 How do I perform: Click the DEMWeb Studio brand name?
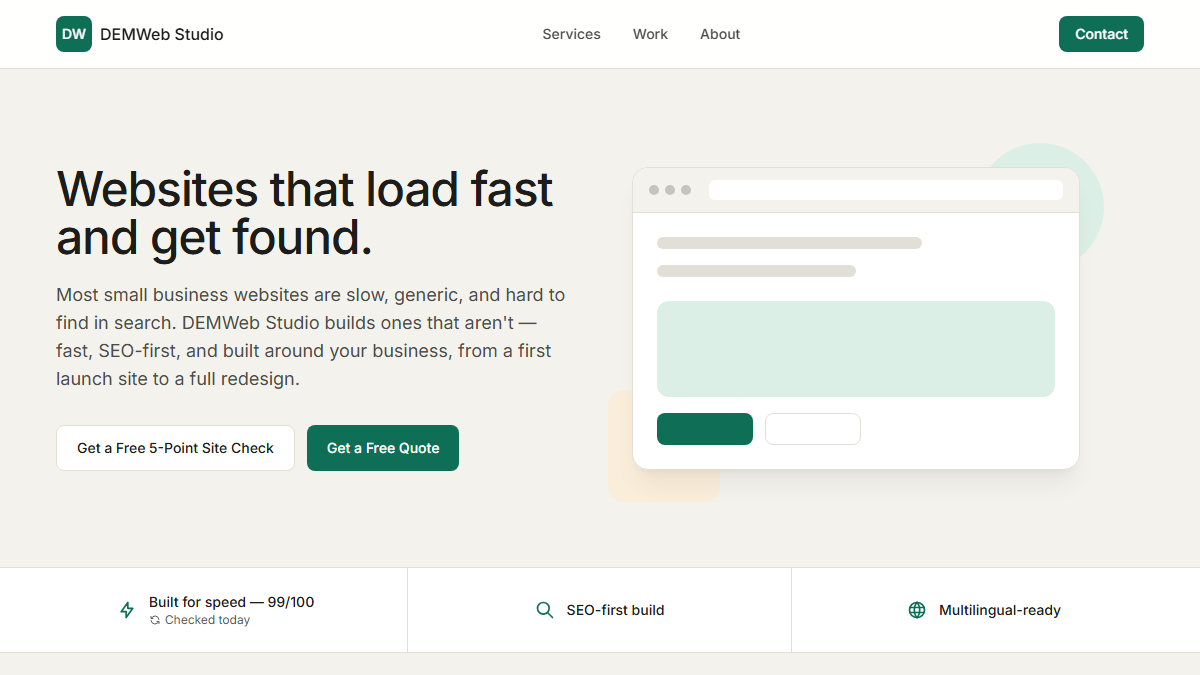pos(162,34)
